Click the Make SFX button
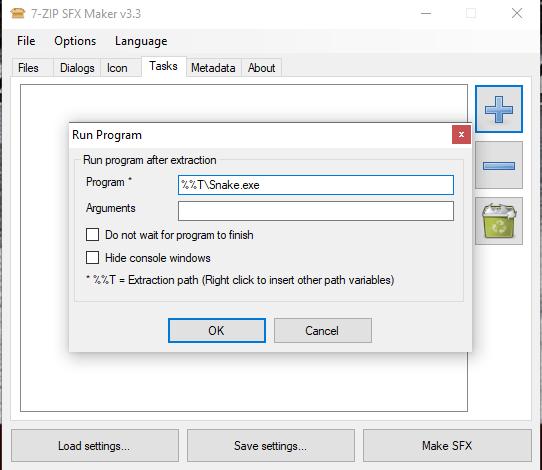 tap(447, 445)
